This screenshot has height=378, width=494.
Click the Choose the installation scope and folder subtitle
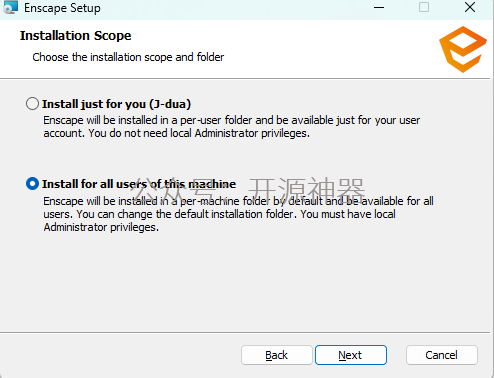[128, 57]
